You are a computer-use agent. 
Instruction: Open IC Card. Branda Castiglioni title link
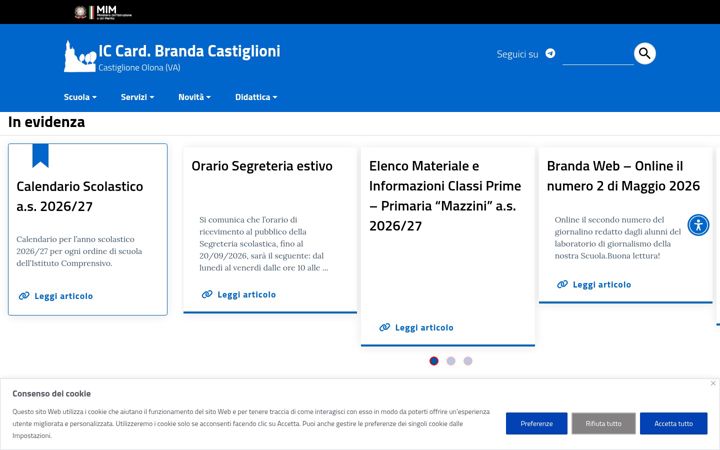(189, 51)
